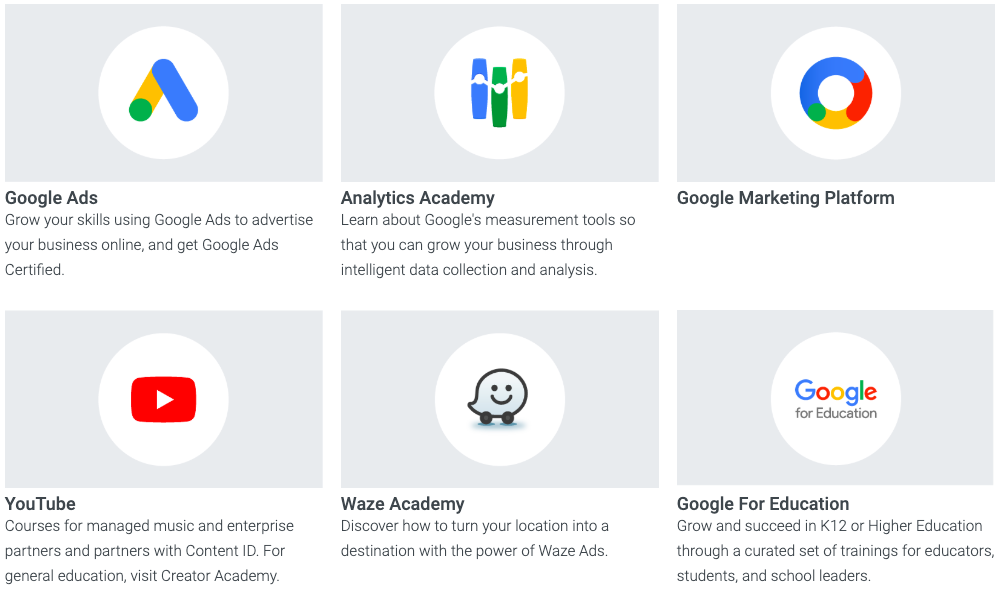Select the Google For Education heading
Screen dimensions: 1001x595
(x=763, y=504)
